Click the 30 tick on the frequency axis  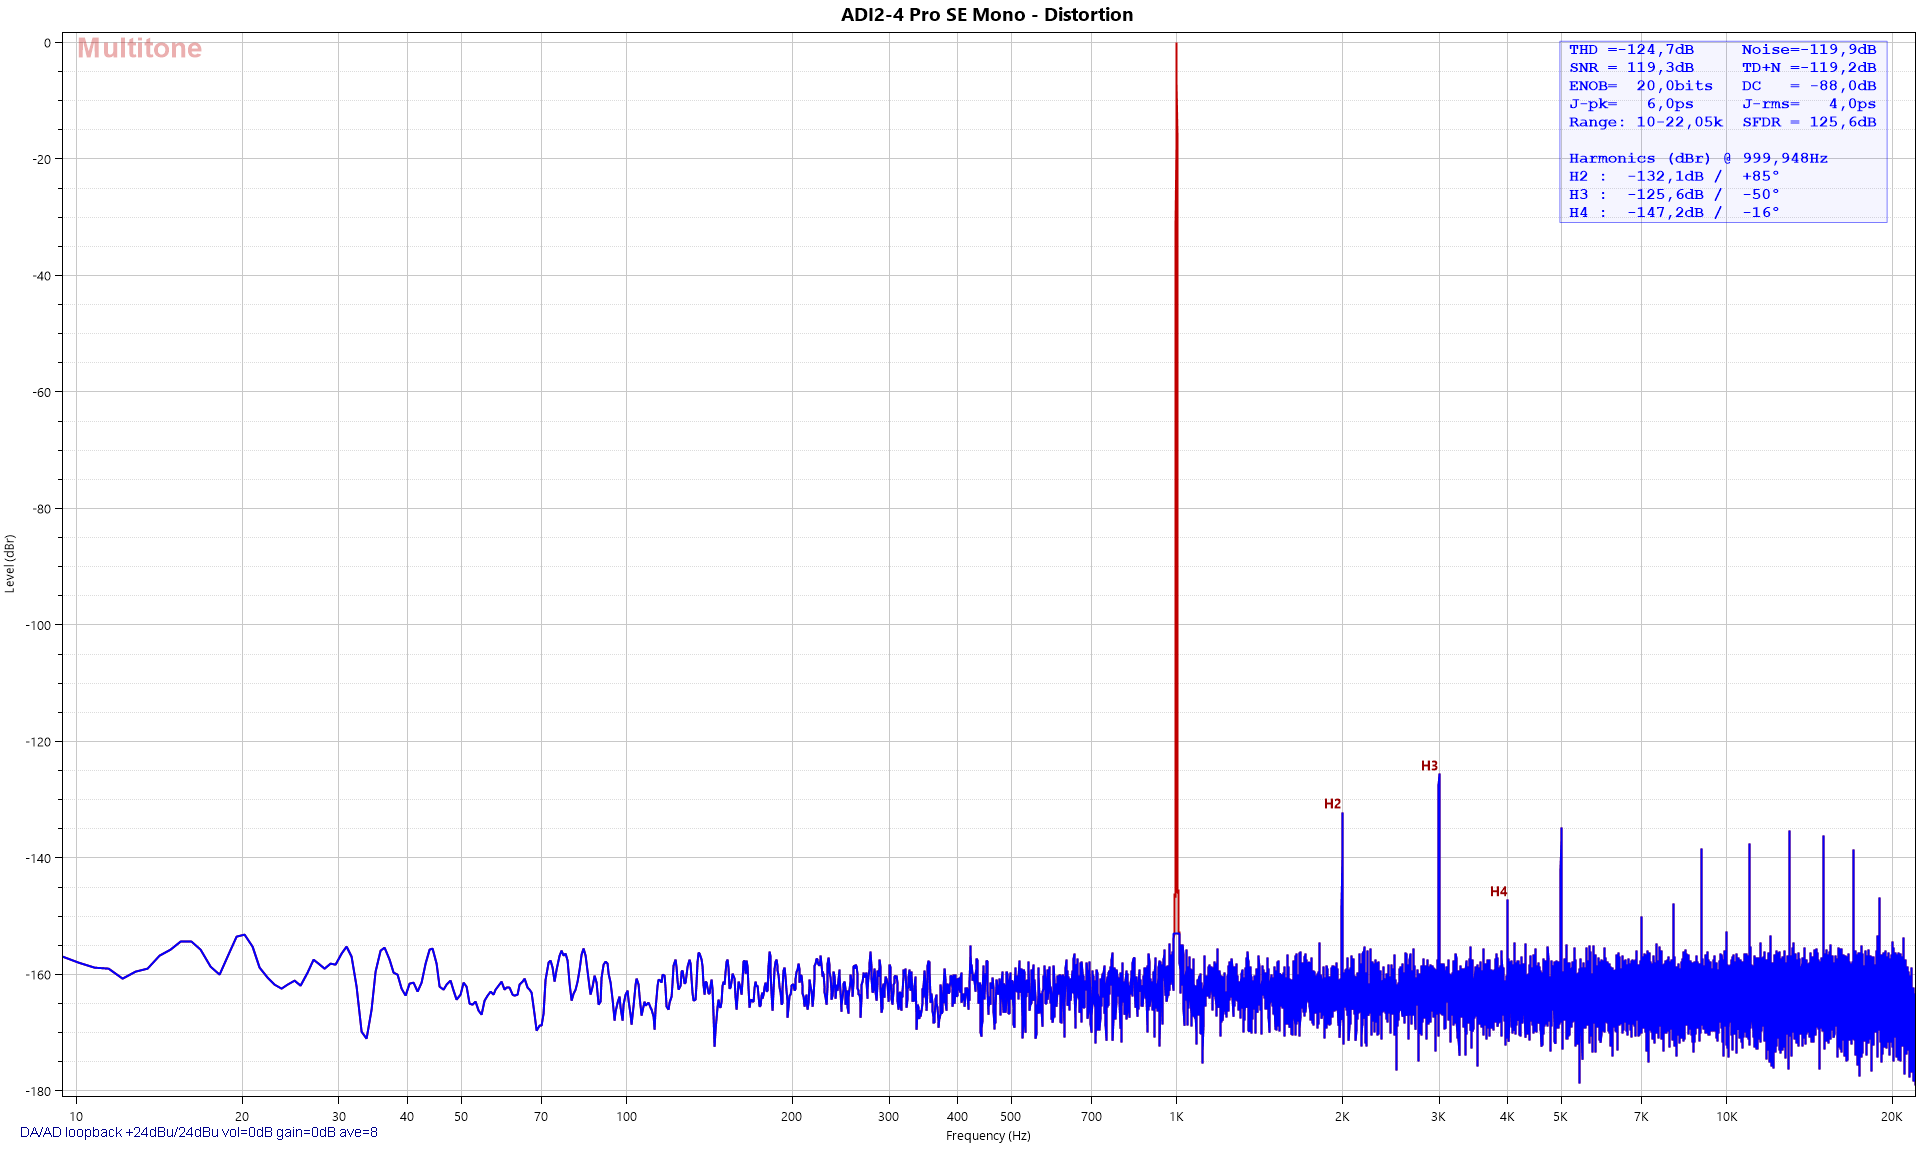coord(339,1117)
